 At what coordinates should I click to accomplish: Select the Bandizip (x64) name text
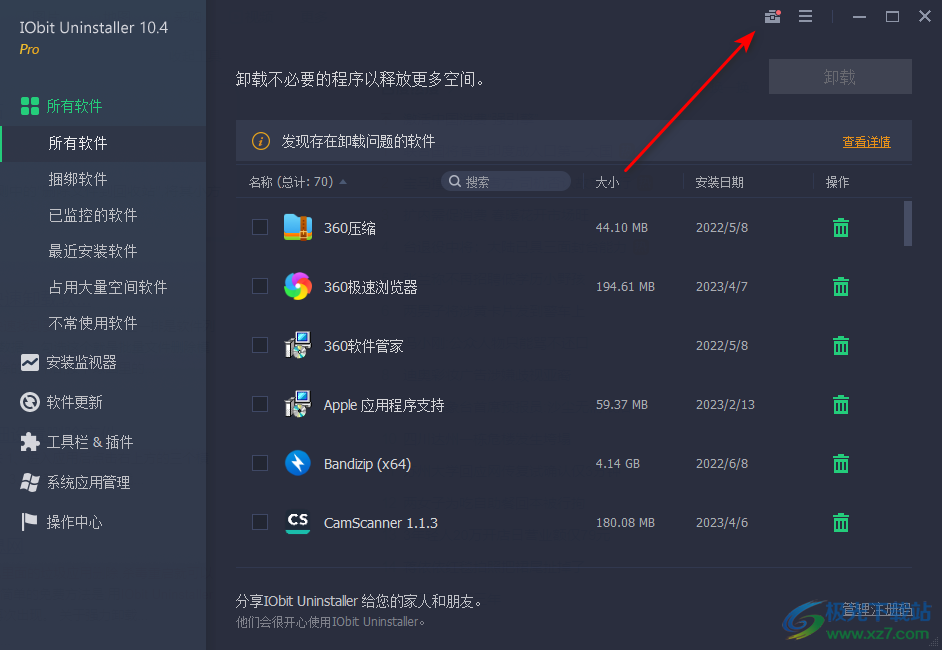(x=367, y=464)
